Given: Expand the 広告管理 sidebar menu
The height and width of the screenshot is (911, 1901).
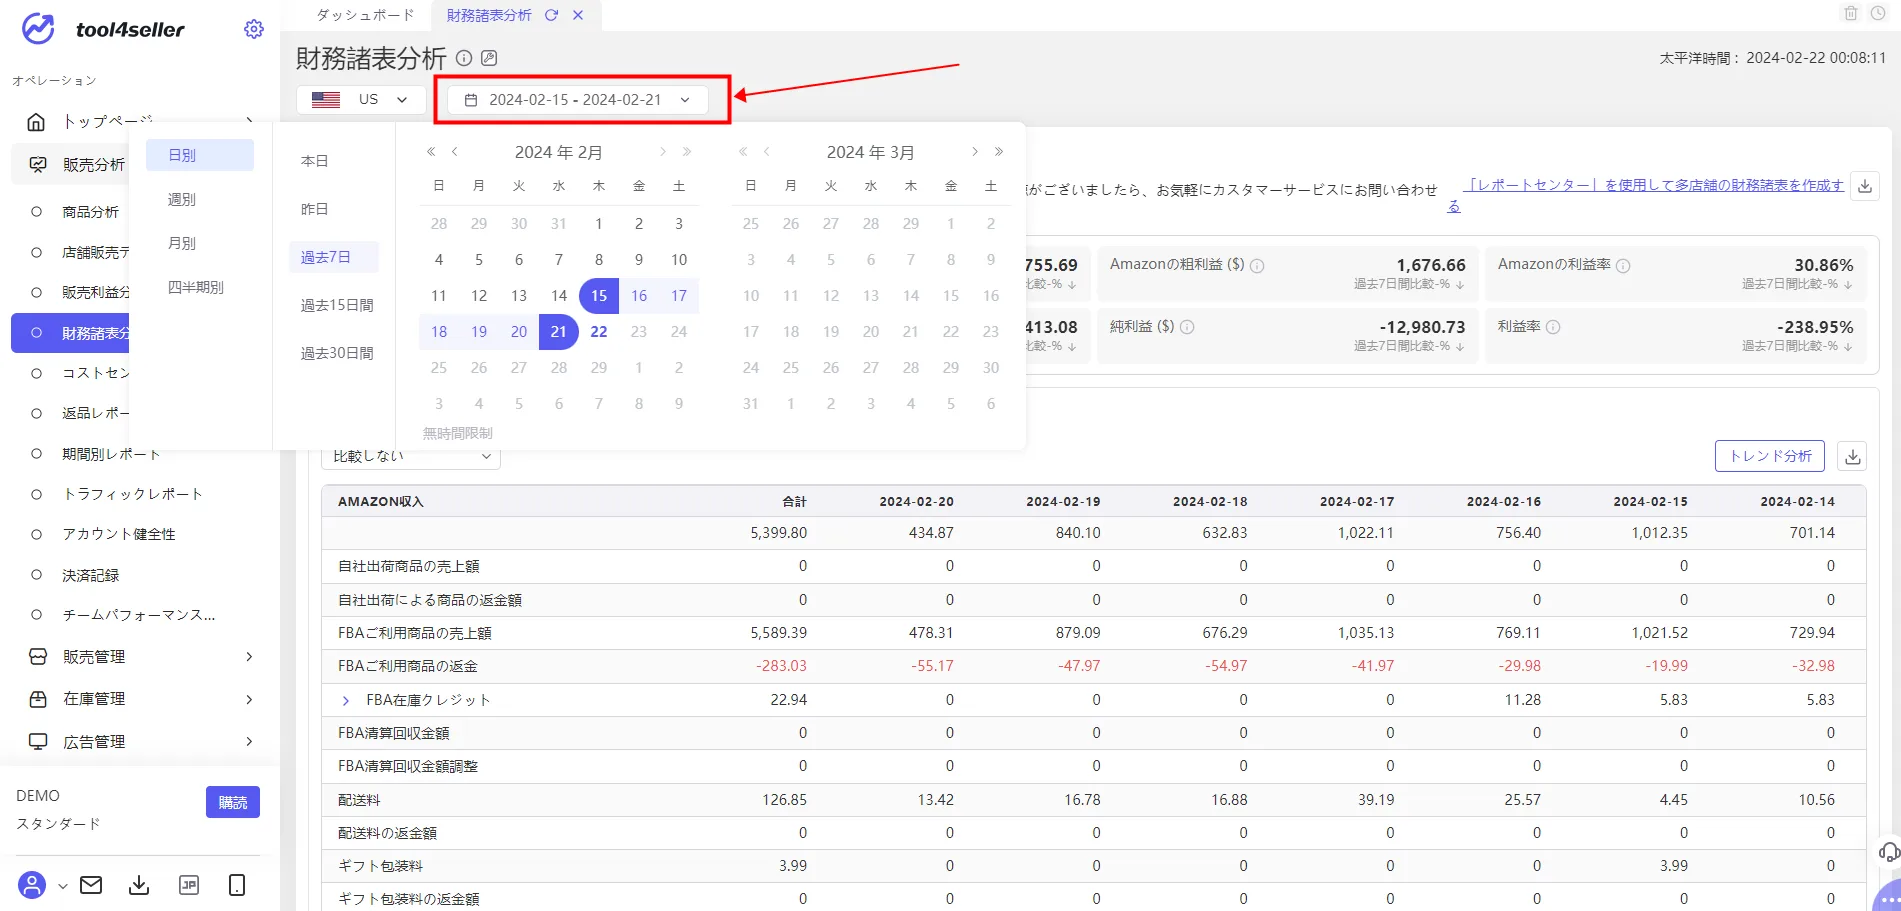Looking at the screenshot, I should pyautogui.click(x=249, y=741).
